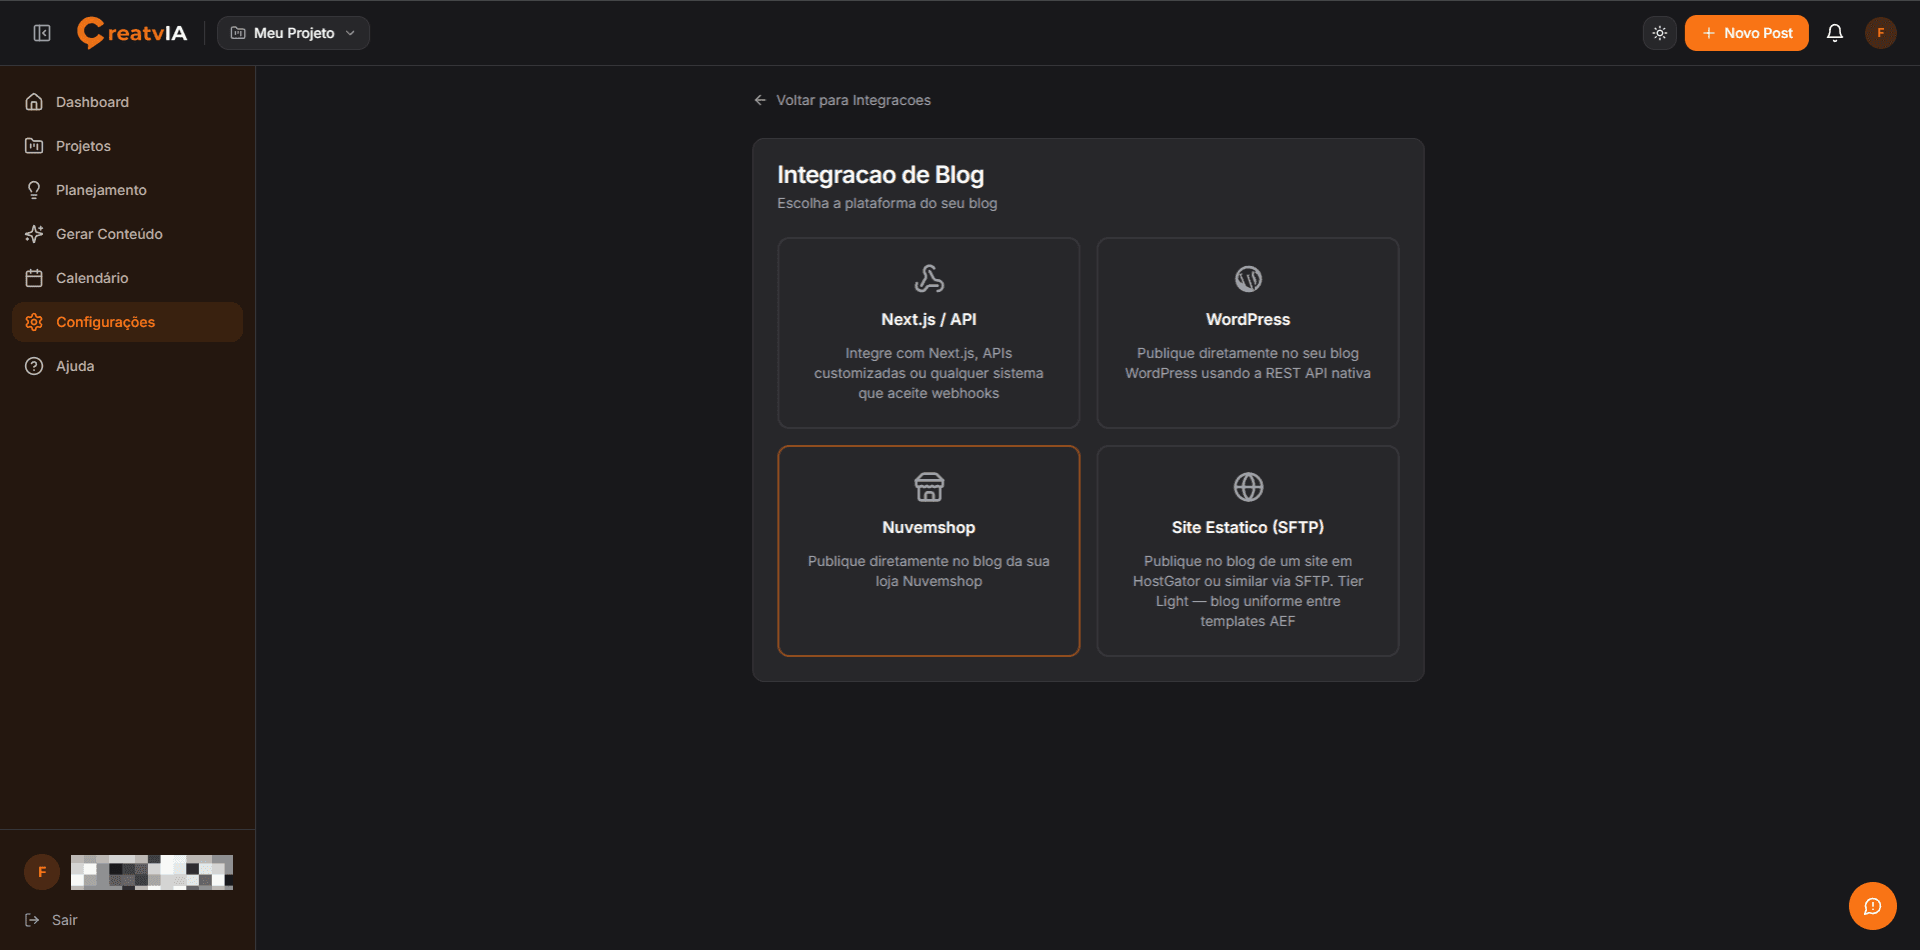Click the Sair logout icon
The height and width of the screenshot is (950, 1920).
[x=32, y=920]
